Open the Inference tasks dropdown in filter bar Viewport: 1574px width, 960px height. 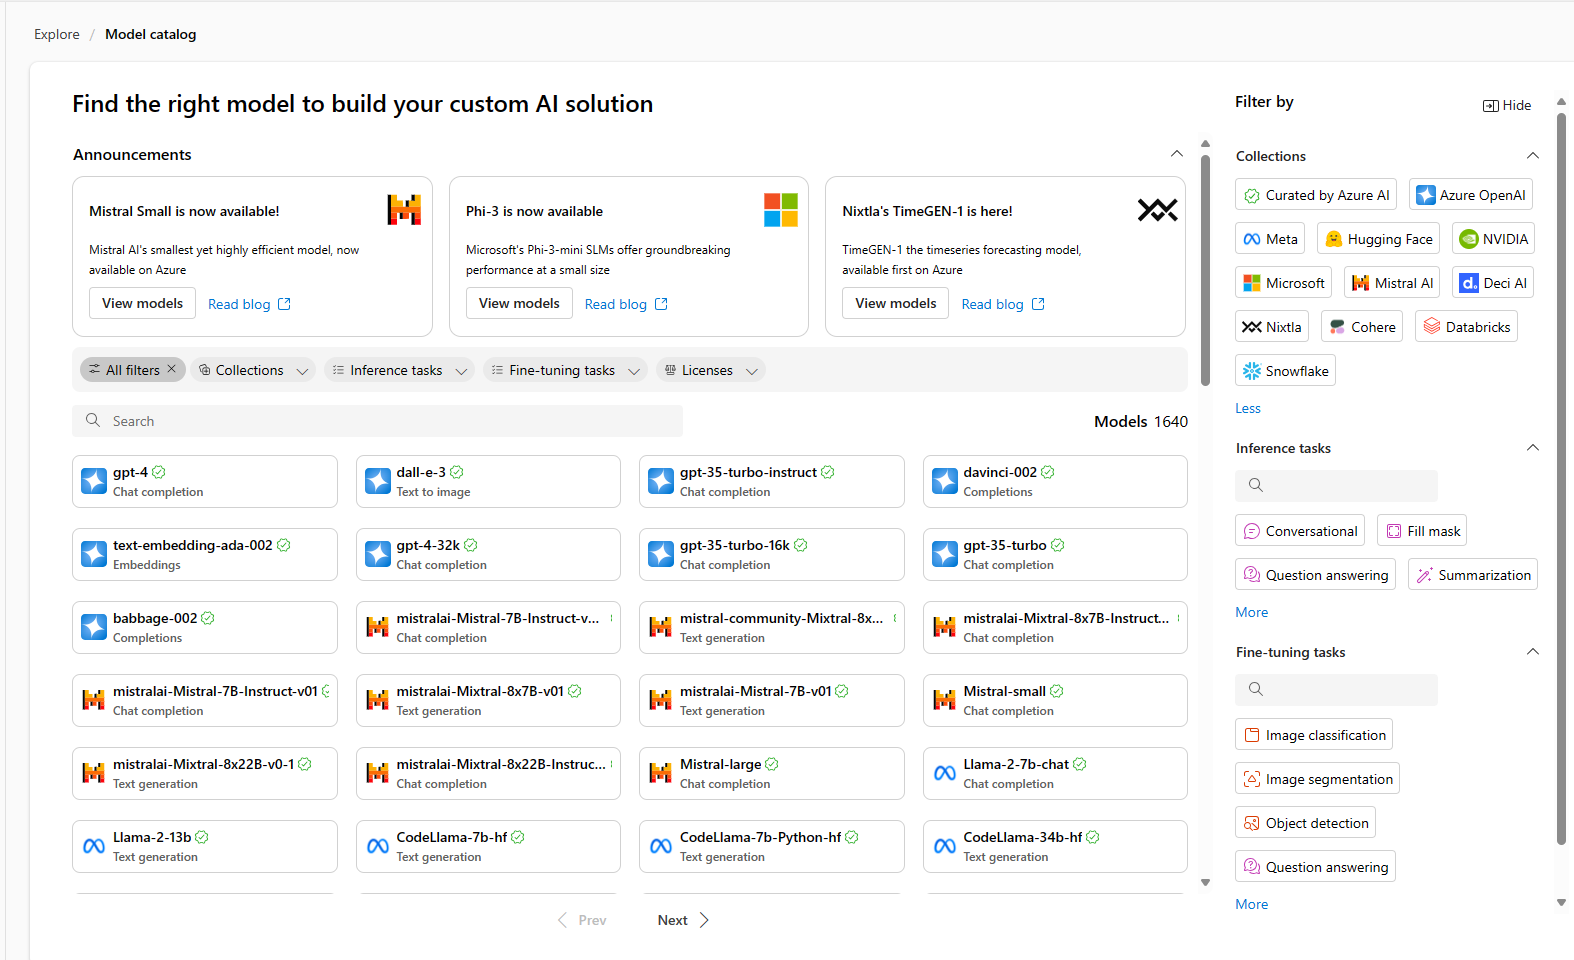click(399, 370)
